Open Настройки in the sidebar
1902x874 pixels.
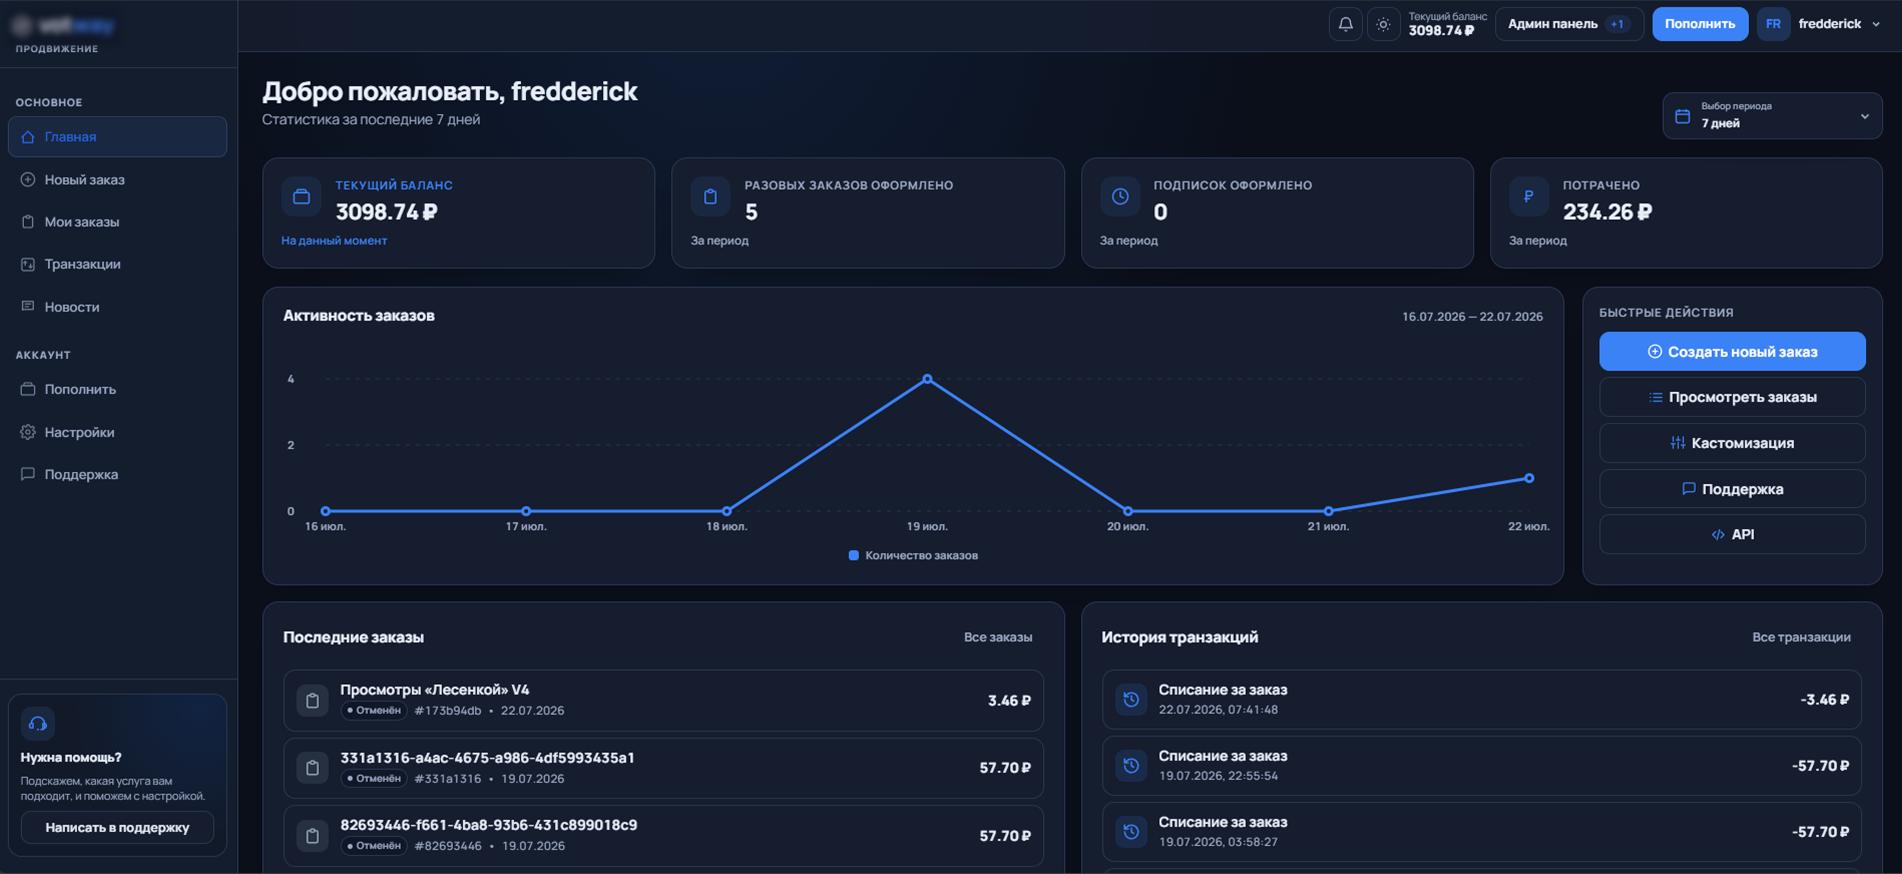point(117,432)
